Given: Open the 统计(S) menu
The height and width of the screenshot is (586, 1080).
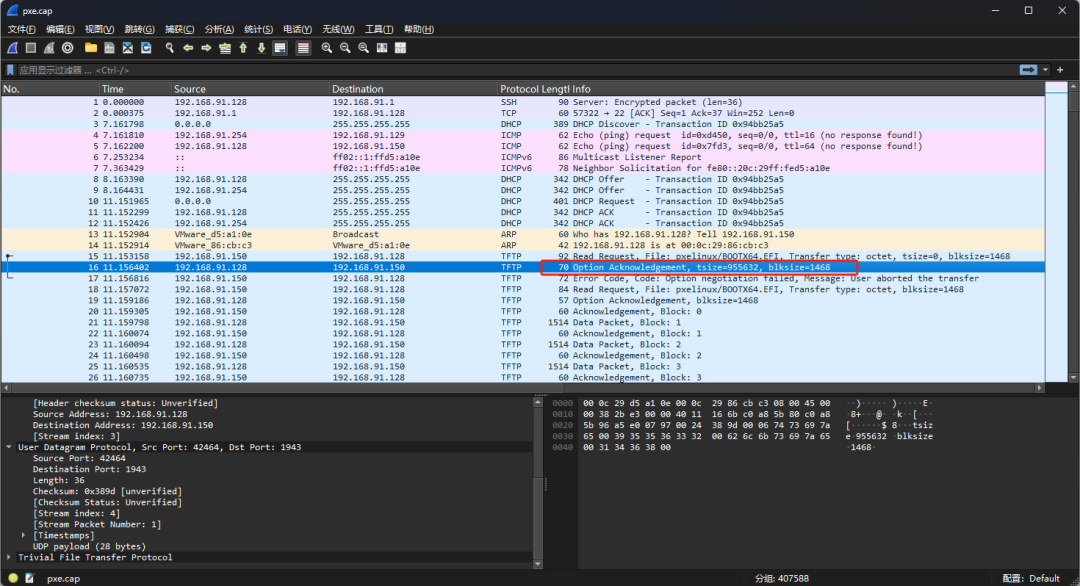Looking at the screenshot, I should click(258, 29).
